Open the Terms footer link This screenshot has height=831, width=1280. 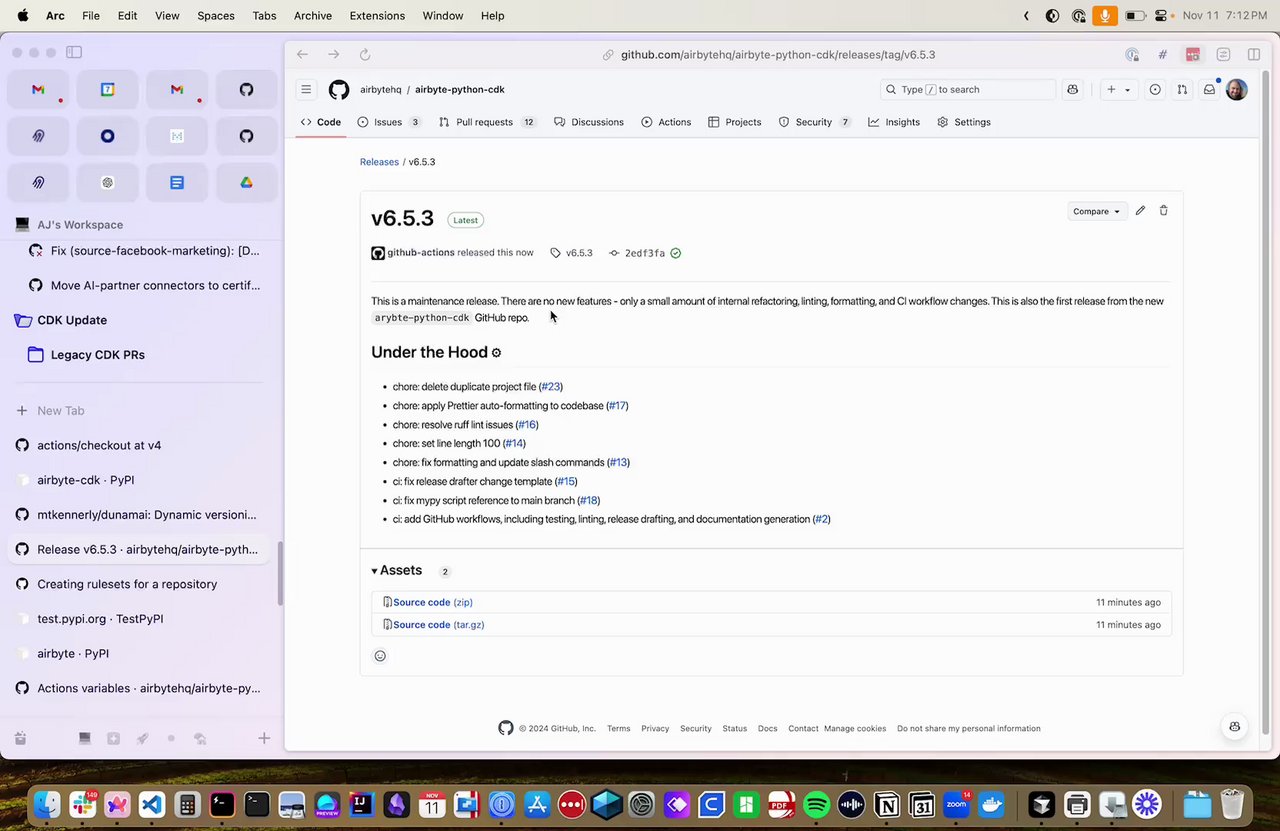coord(619,729)
